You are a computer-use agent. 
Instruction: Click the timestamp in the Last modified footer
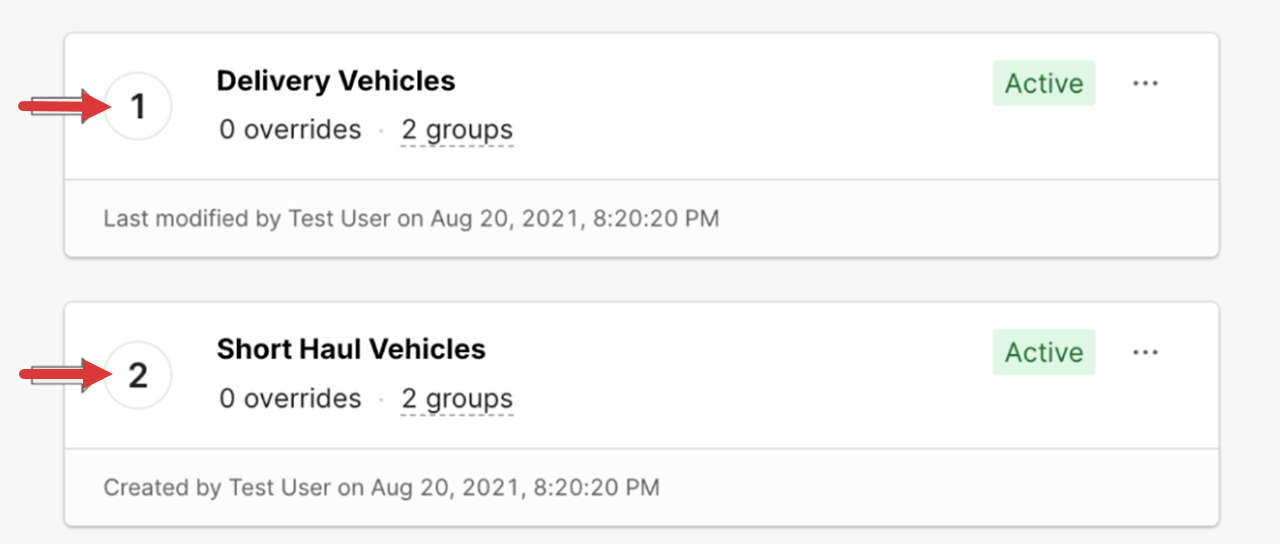[x=574, y=218]
